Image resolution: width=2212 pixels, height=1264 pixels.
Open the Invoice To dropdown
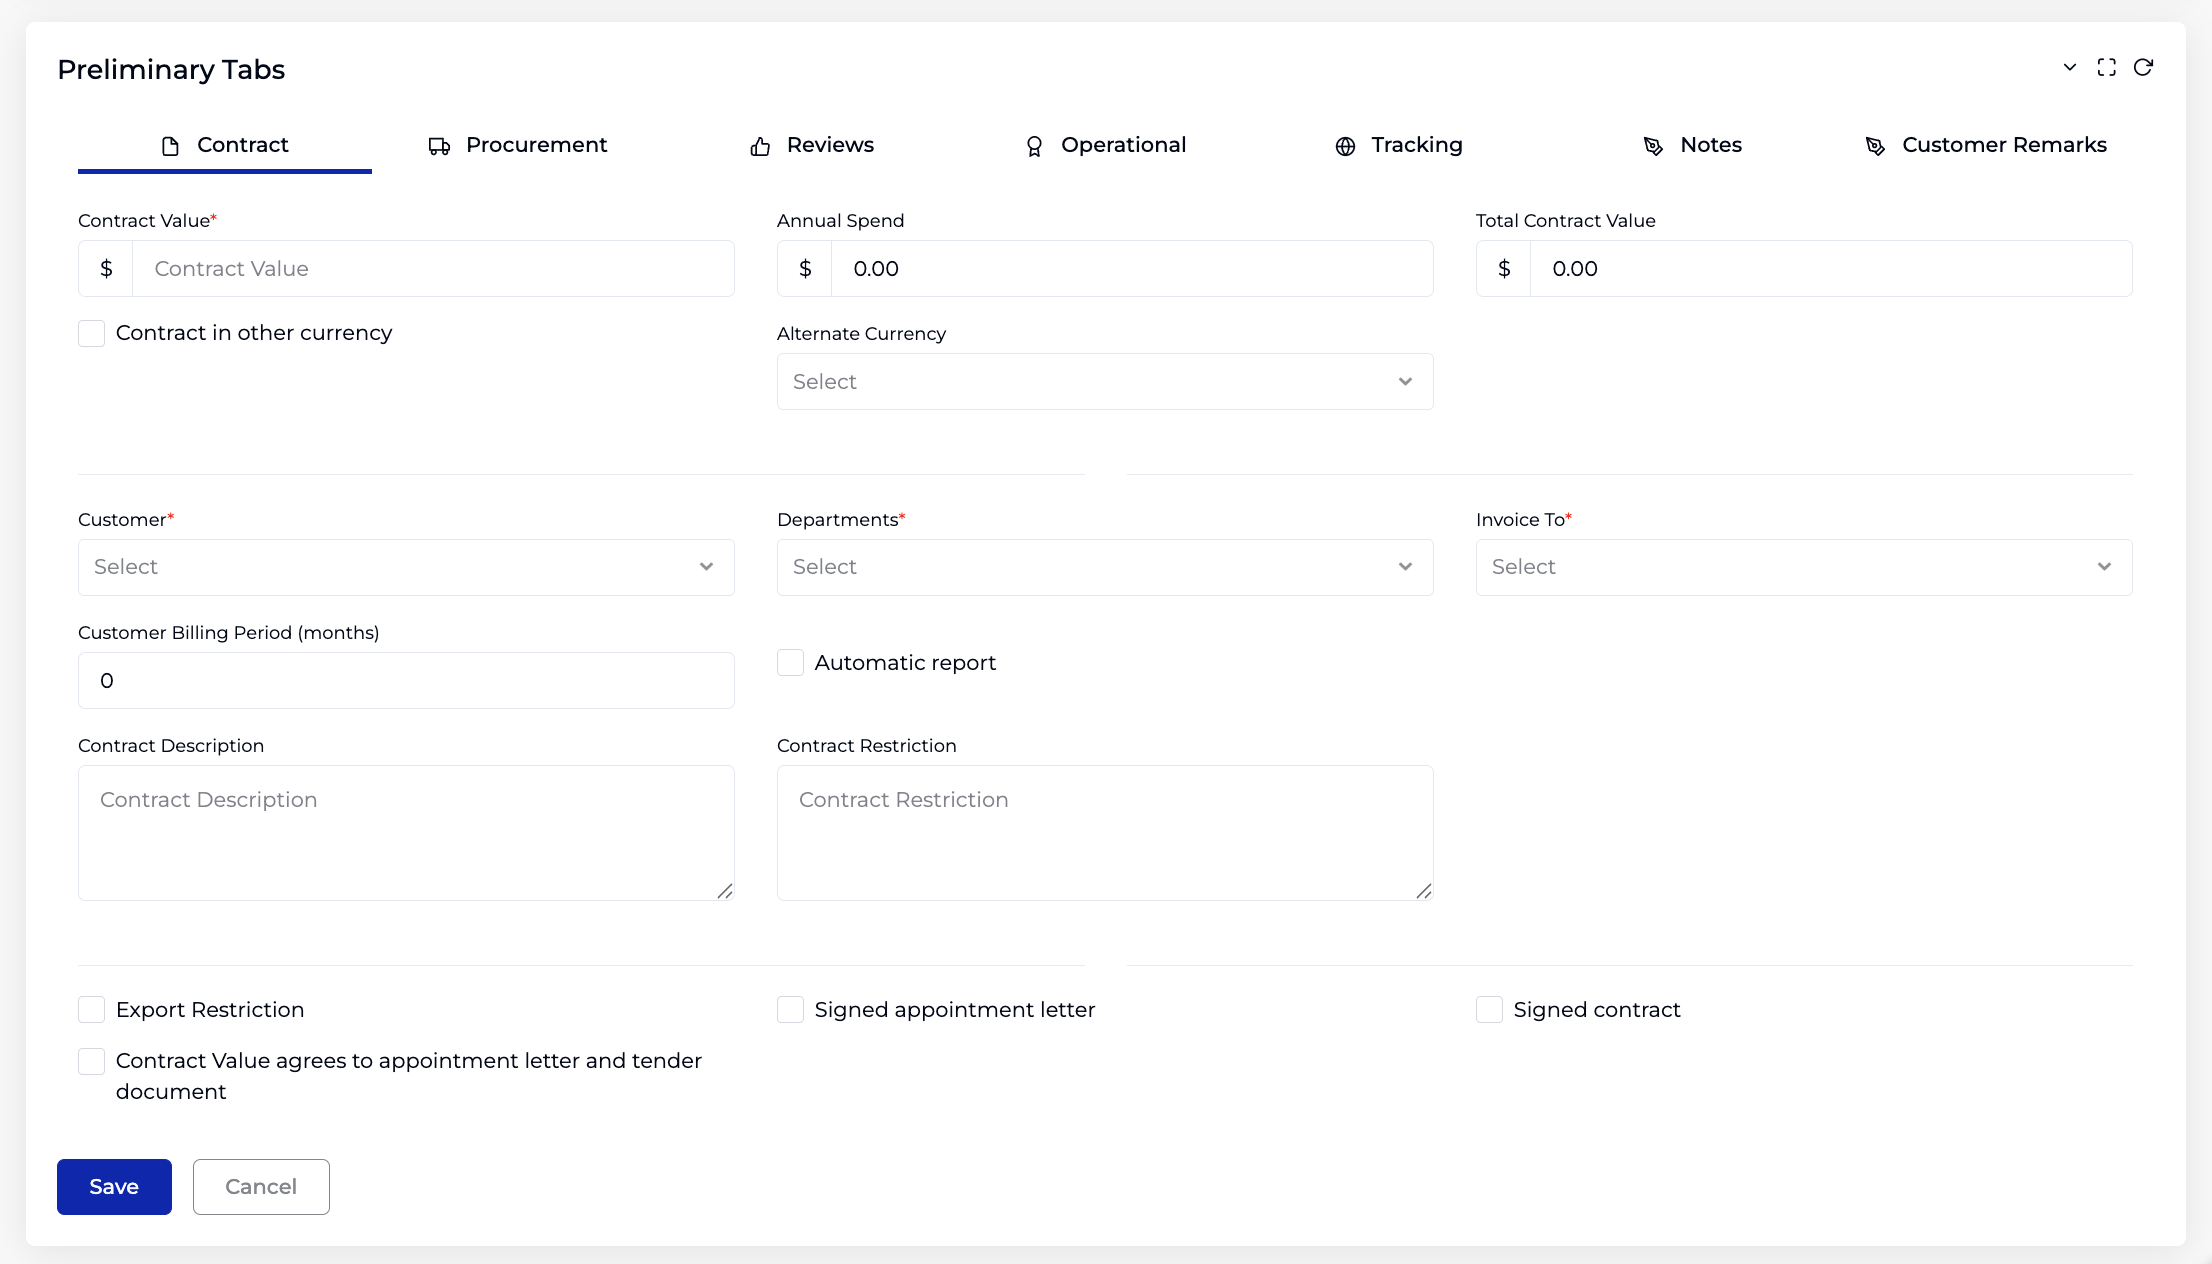point(1804,567)
